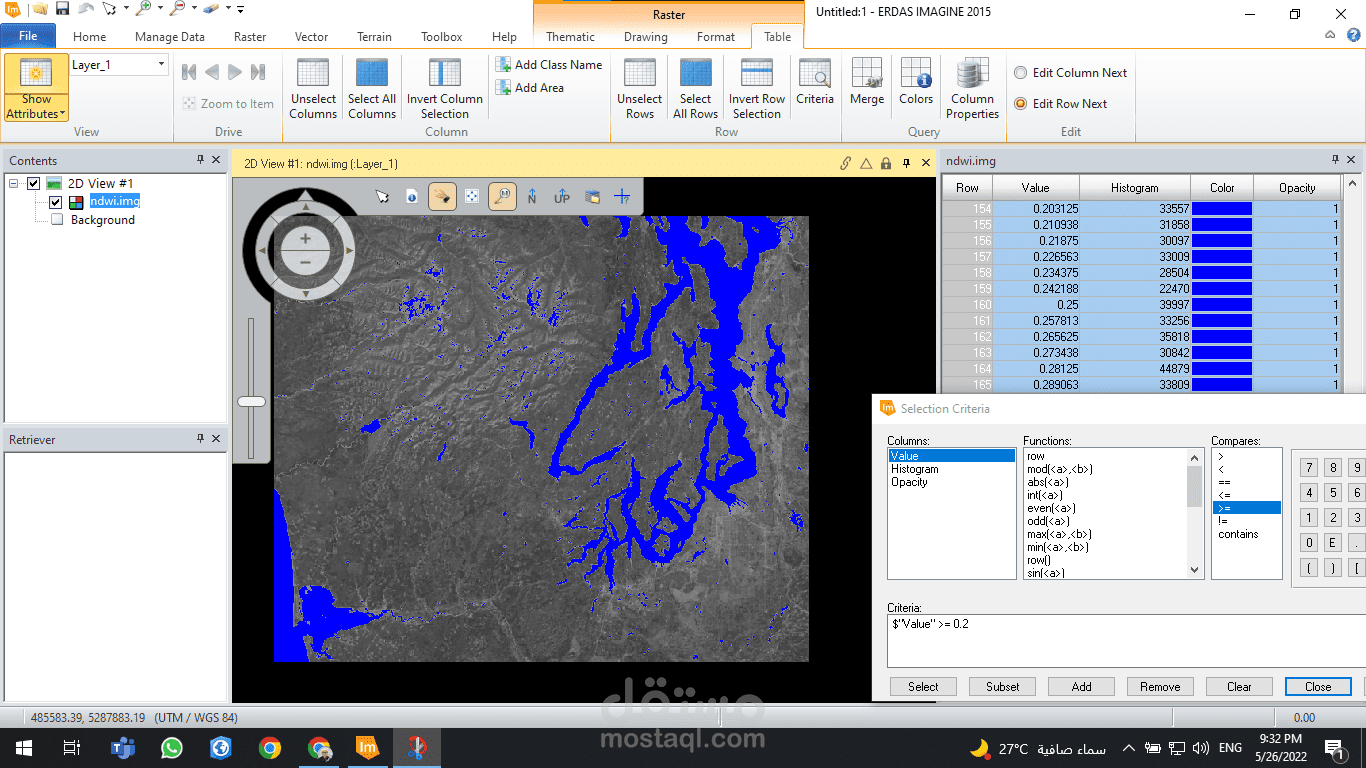
Task: Enable the Background layer checkbox
Action: click(x=57, y=219)
